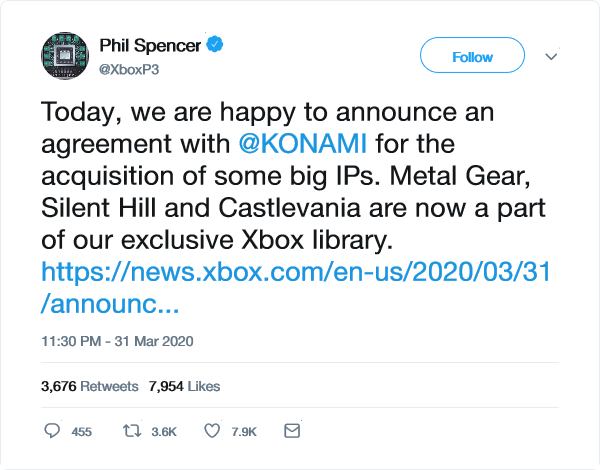Click the 455 replies count
Image resolution: width=600 pixels, height=470 pixels.
(82, 432)
